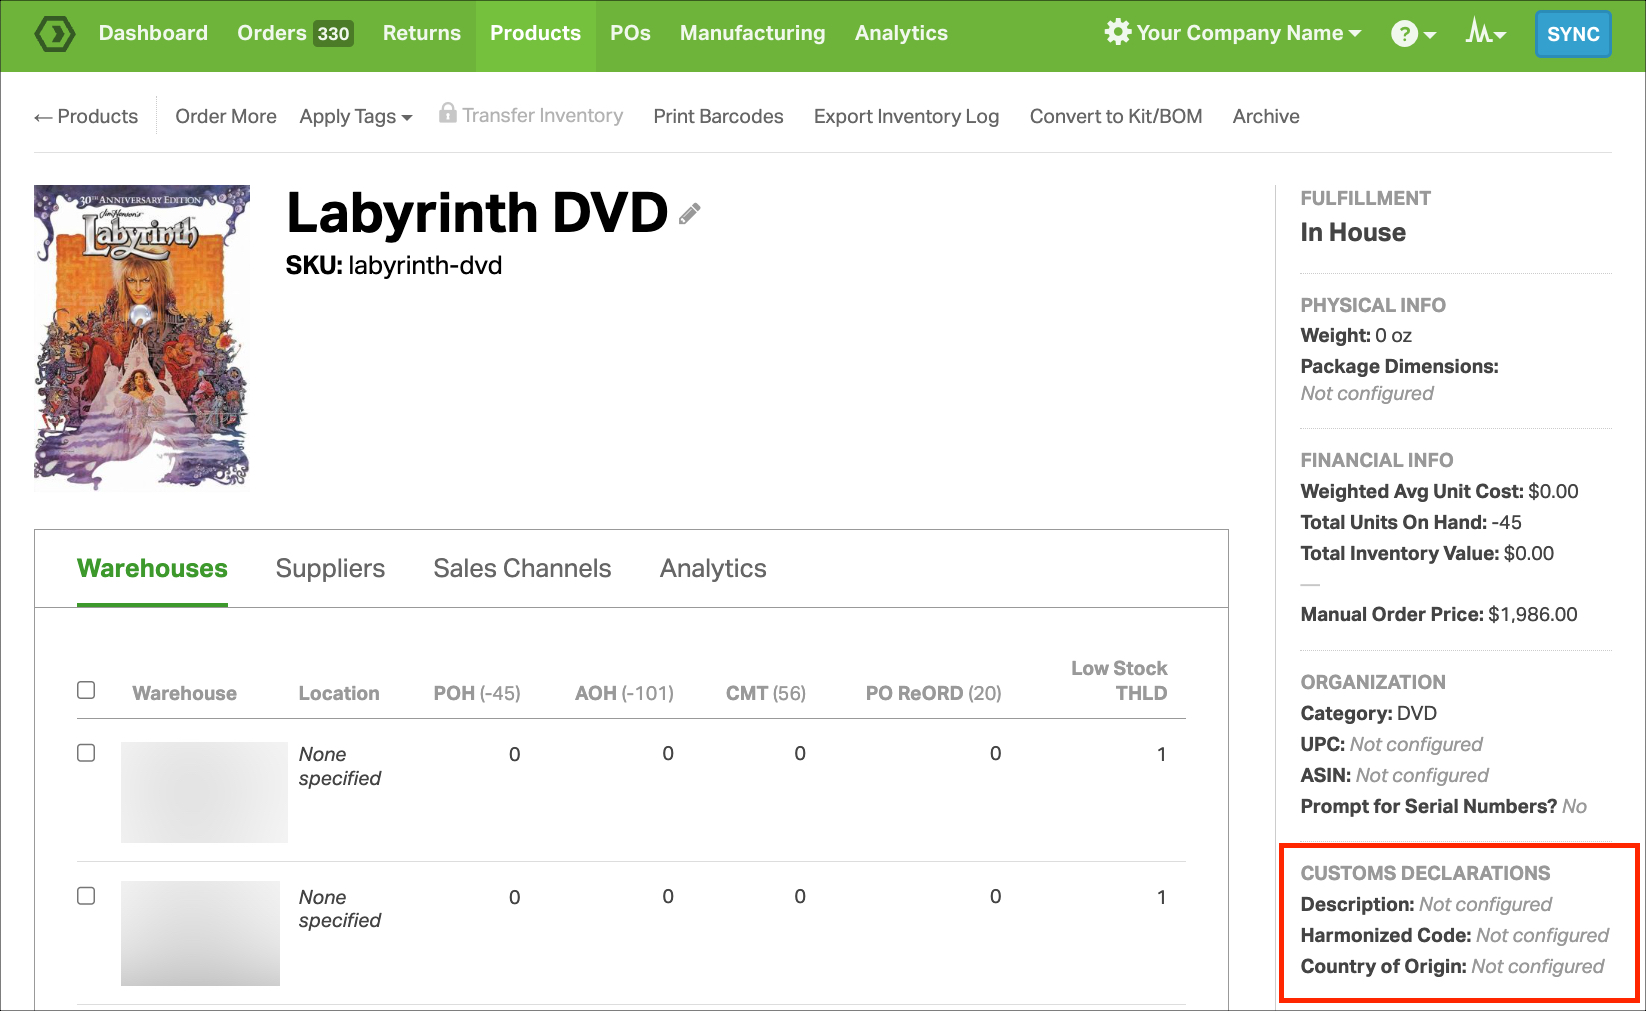Screen dimensions: 1646x1011
Task: Navigate to Manufacturing
Action: (753, 33)
